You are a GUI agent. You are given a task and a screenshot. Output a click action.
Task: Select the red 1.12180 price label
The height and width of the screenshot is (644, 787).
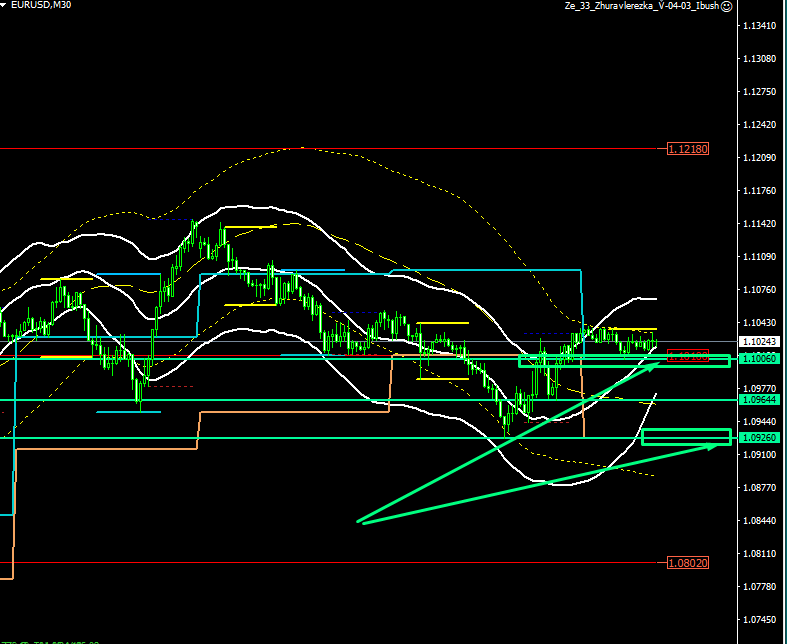point(687,149)
